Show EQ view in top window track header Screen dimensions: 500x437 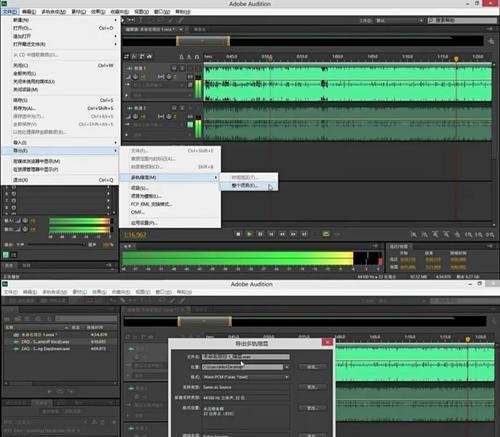(150, 57)
